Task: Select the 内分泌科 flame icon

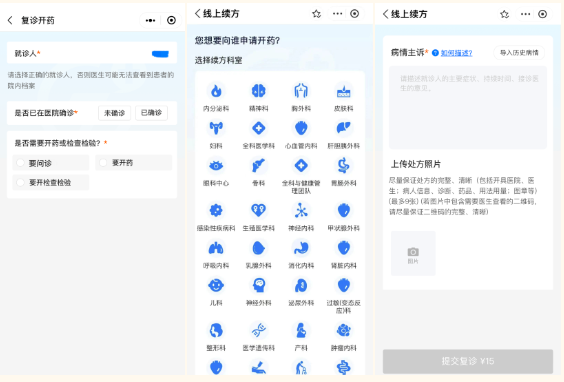Action: tap(216, 91)
